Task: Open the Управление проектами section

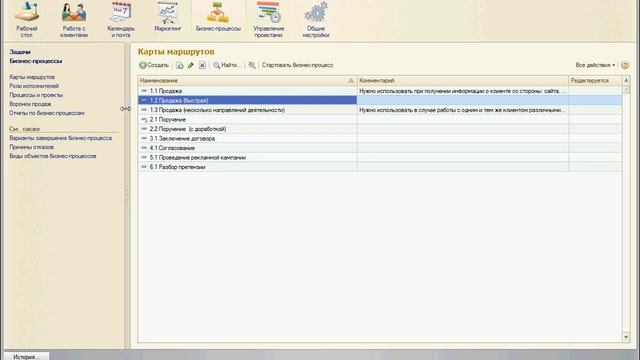Action: [x=268, y=20]
